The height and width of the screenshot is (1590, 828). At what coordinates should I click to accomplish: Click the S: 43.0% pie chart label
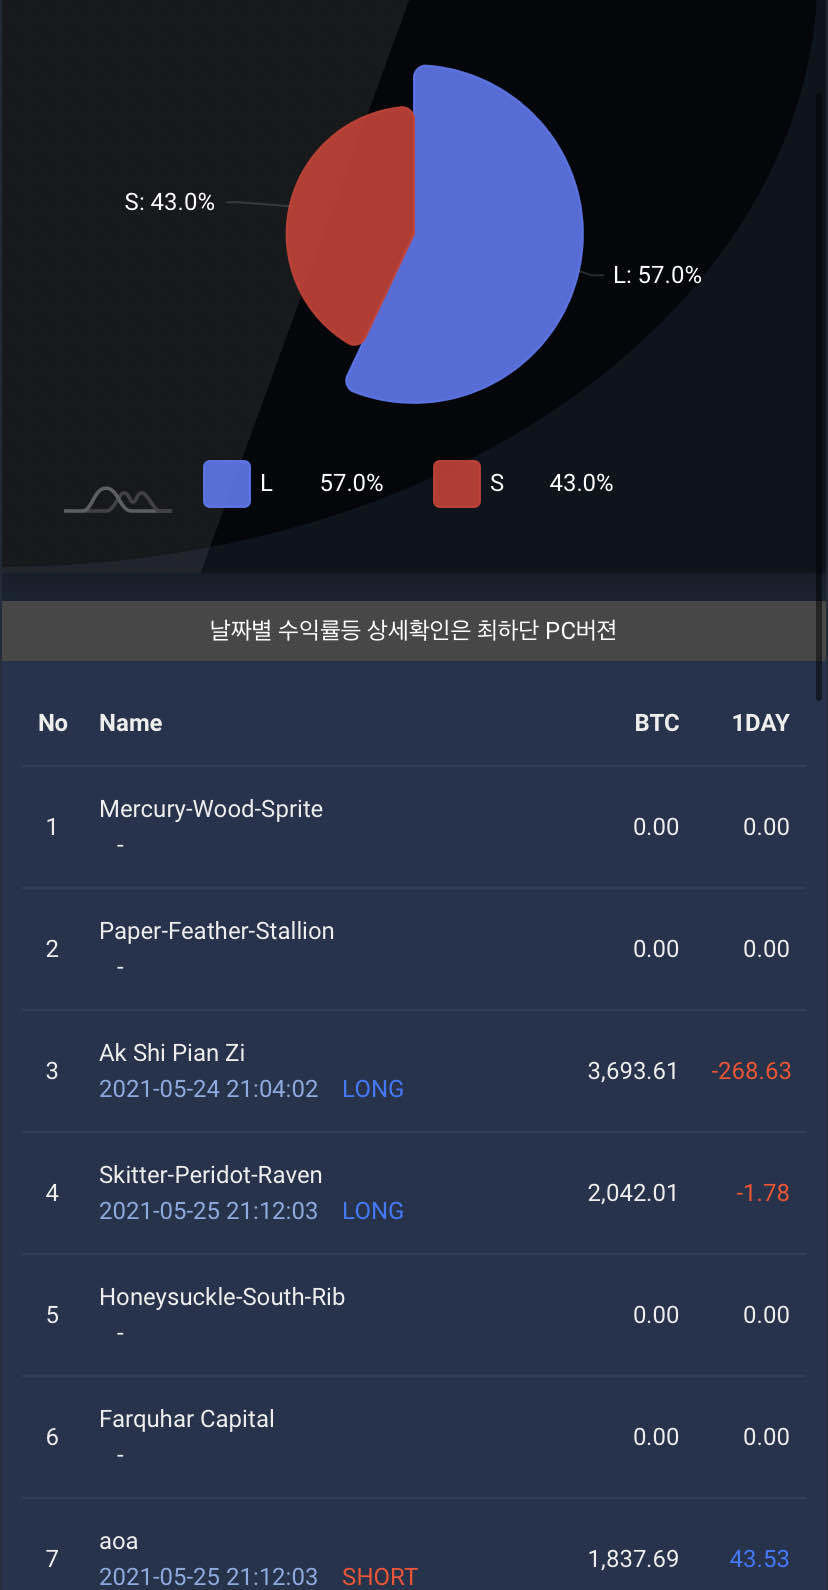click(169, 202)
